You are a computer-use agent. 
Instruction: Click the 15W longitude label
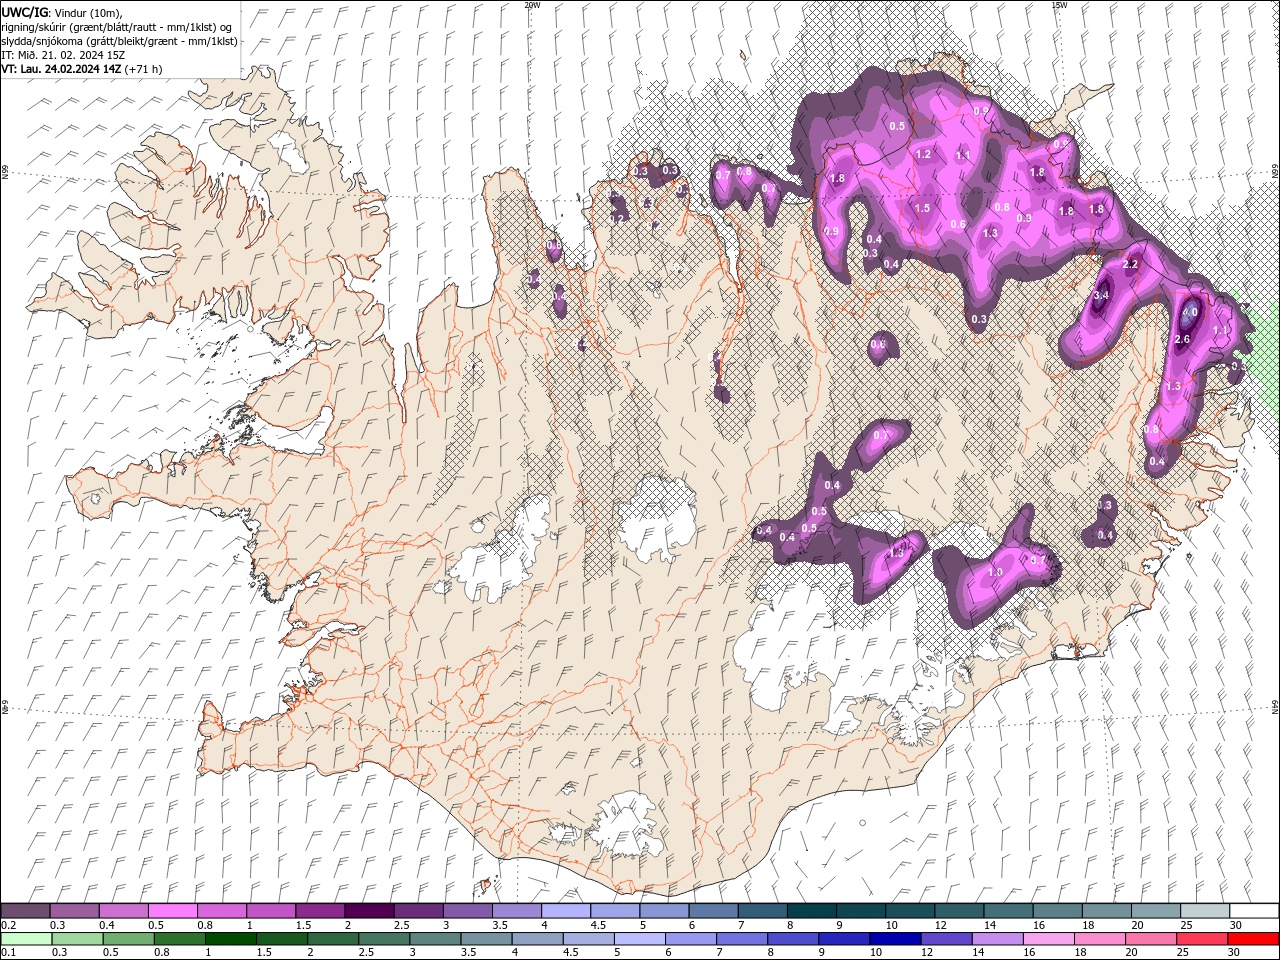tap(1059, 5)
